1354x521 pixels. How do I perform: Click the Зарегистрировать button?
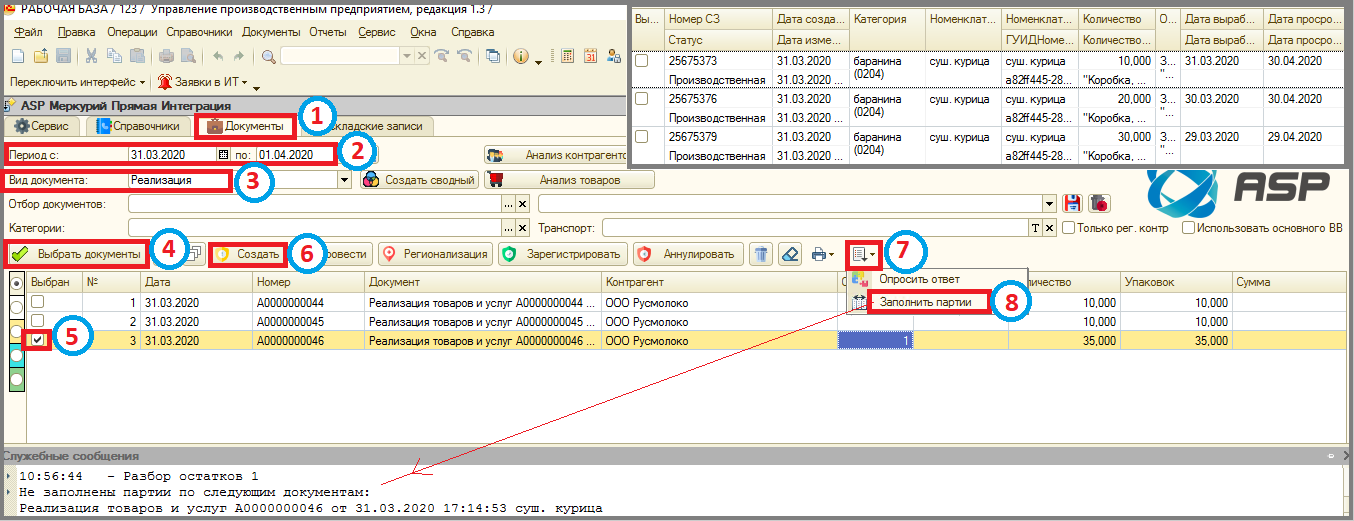click(562, 254)
